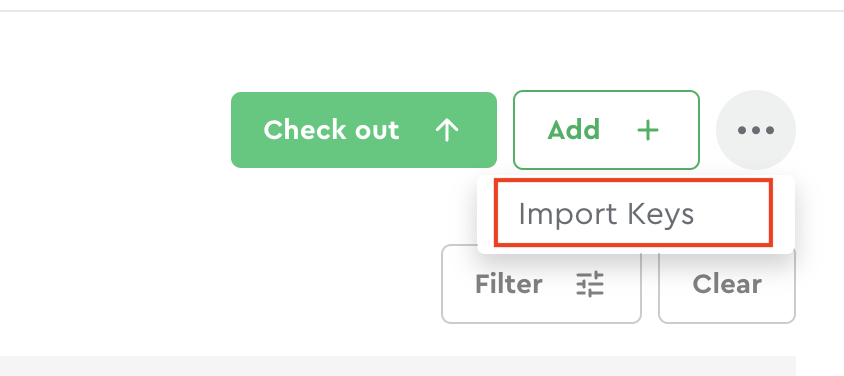Screen dimensions: 844x376
Task: Collapse the menu via the ellipsis button
Action: point(756,130)
